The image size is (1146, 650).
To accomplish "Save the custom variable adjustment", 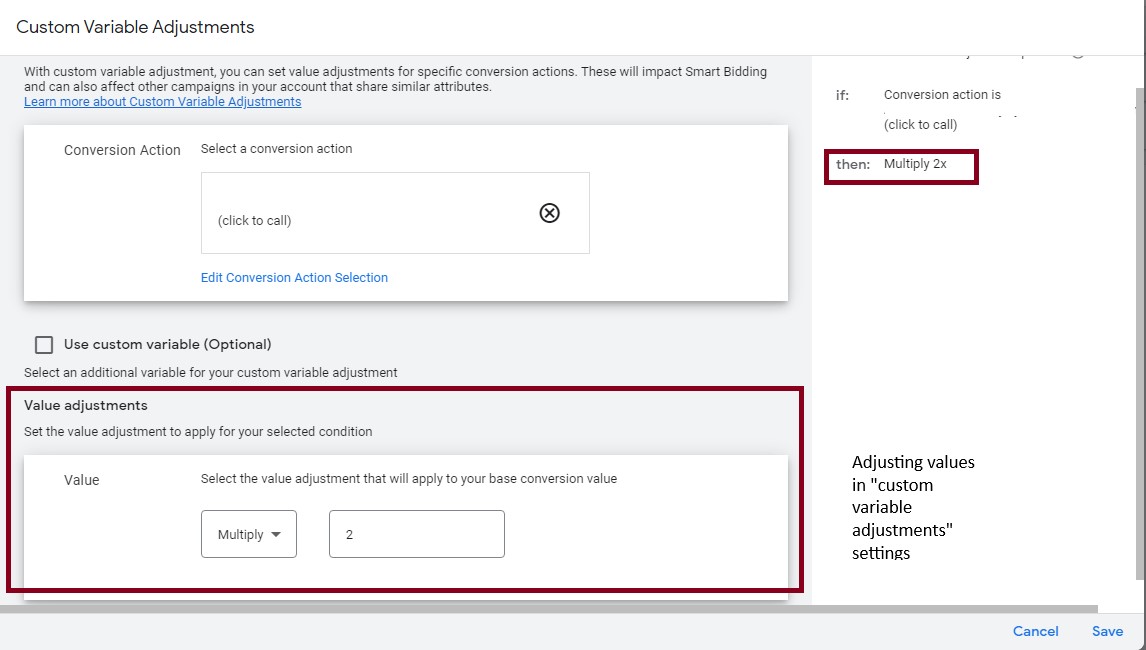I will 1107,631.
